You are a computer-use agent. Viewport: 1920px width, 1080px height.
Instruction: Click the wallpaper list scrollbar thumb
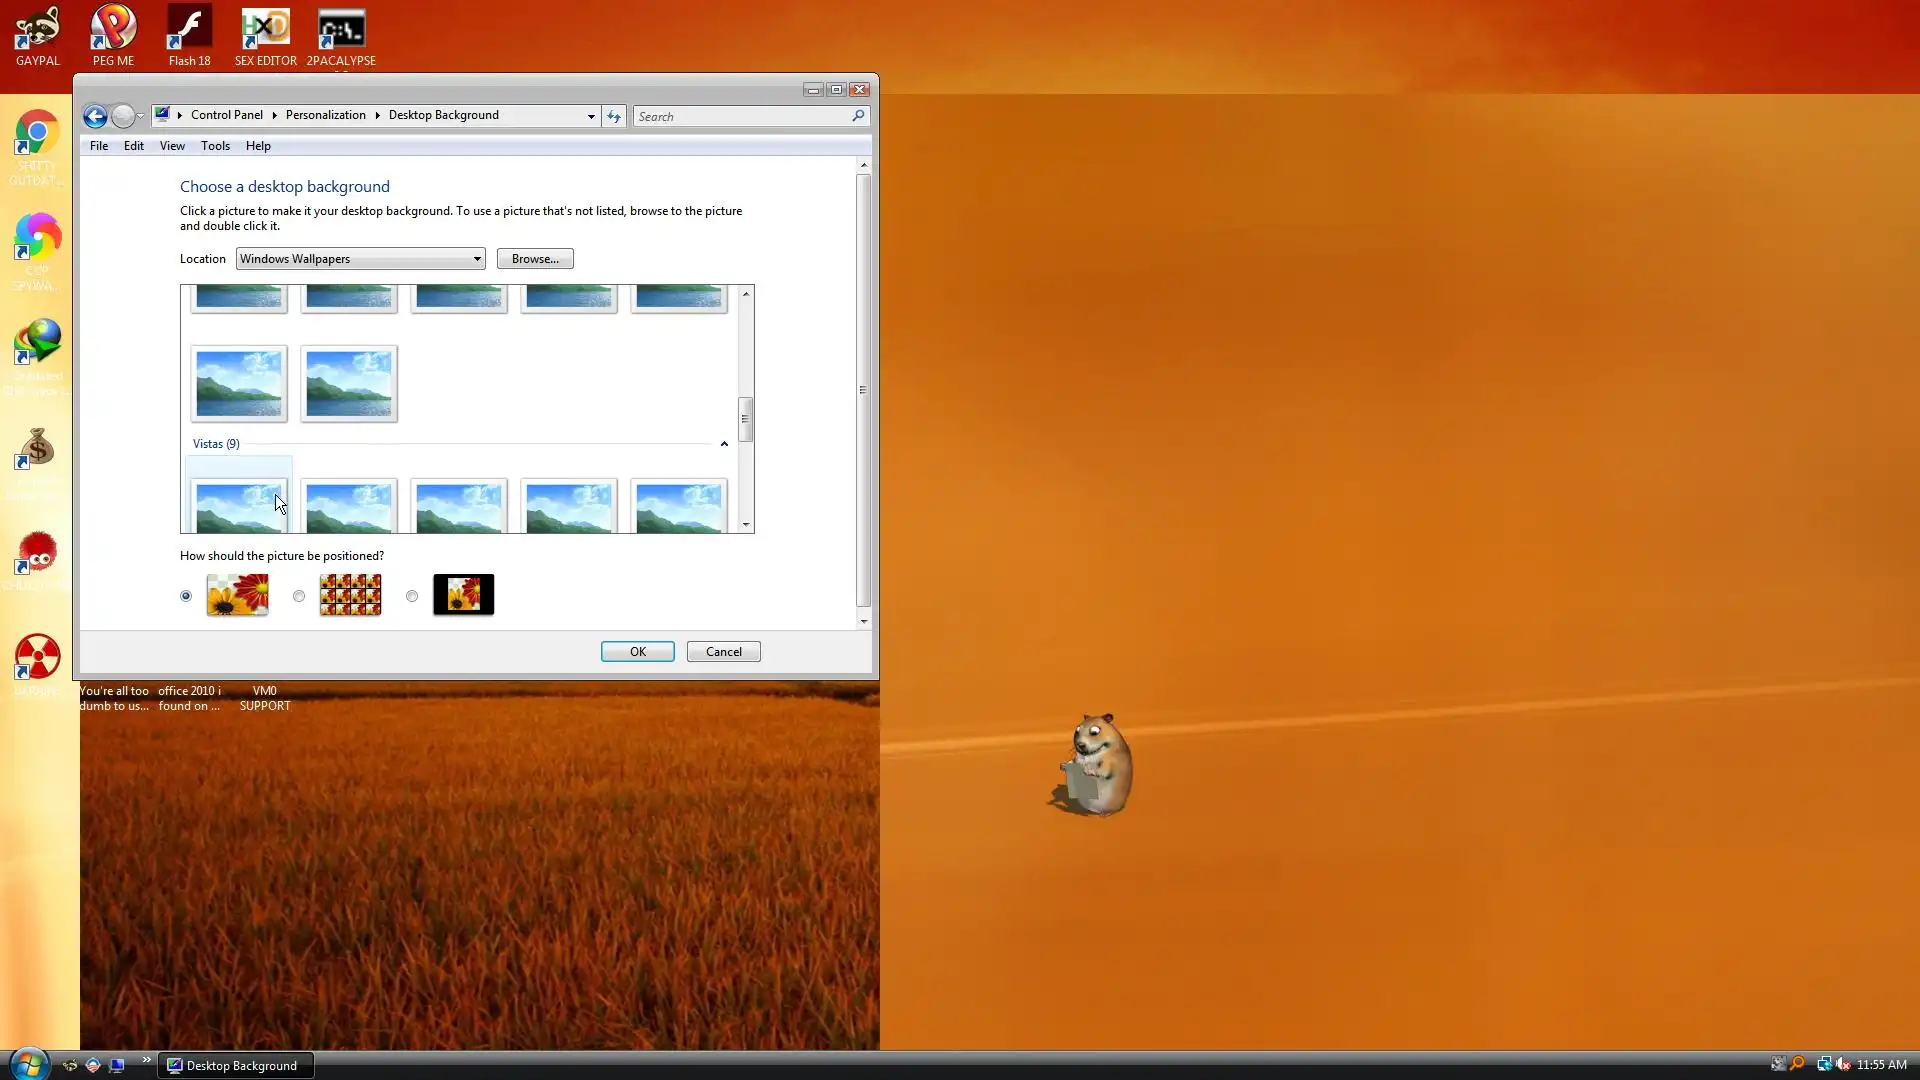[x=745, y=419]
